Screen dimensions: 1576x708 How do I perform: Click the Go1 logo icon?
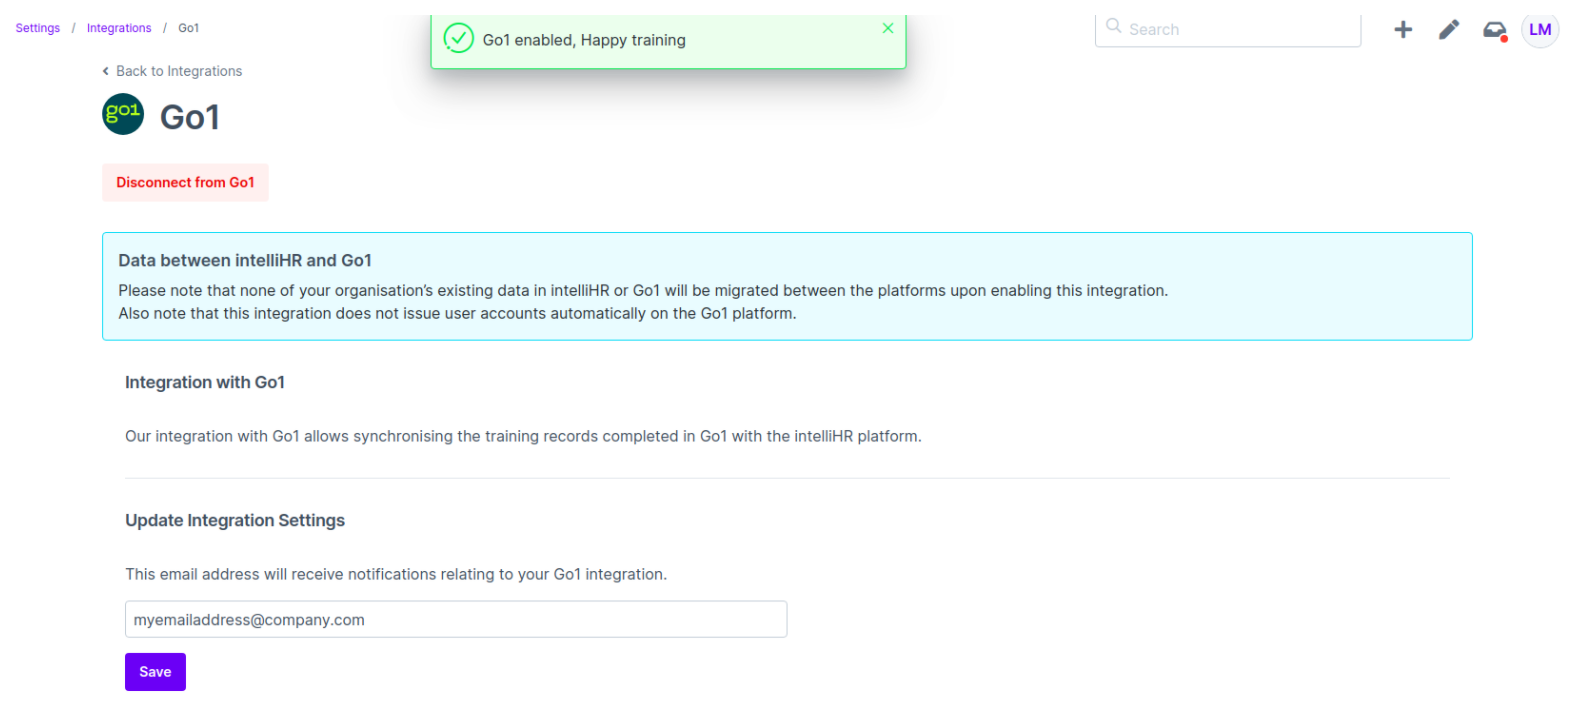tap(123, 114)
